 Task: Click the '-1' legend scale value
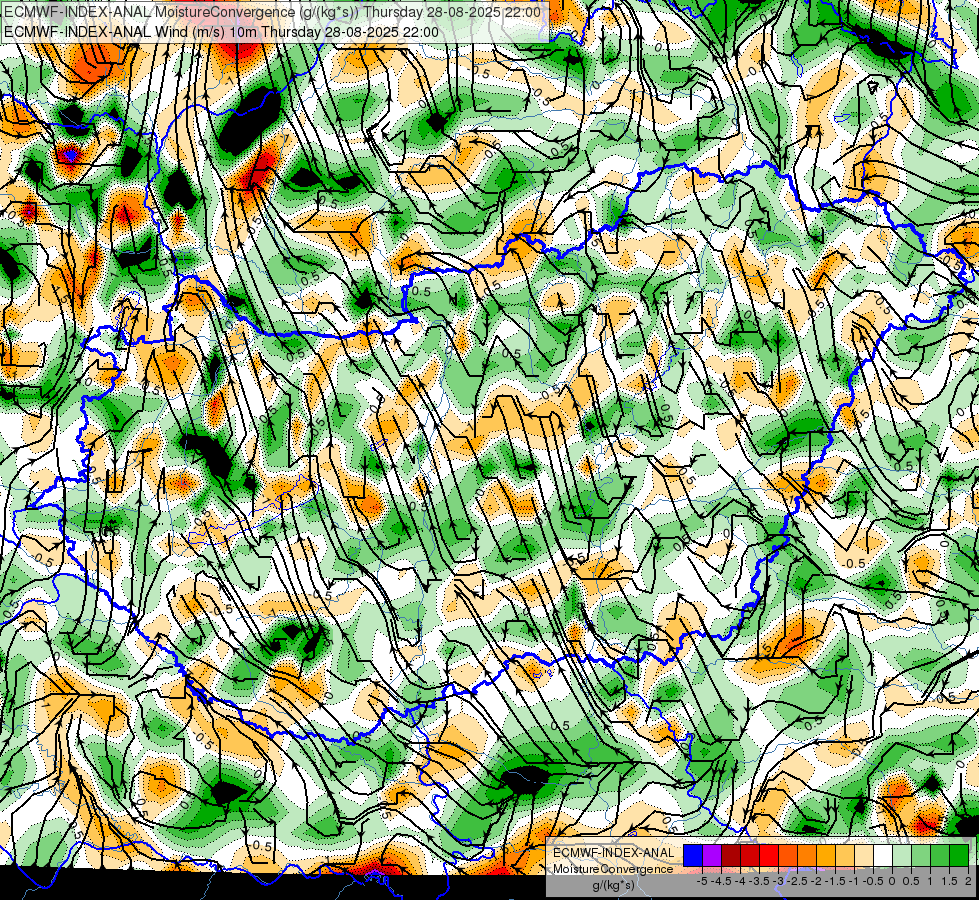(x=854, y=881)
